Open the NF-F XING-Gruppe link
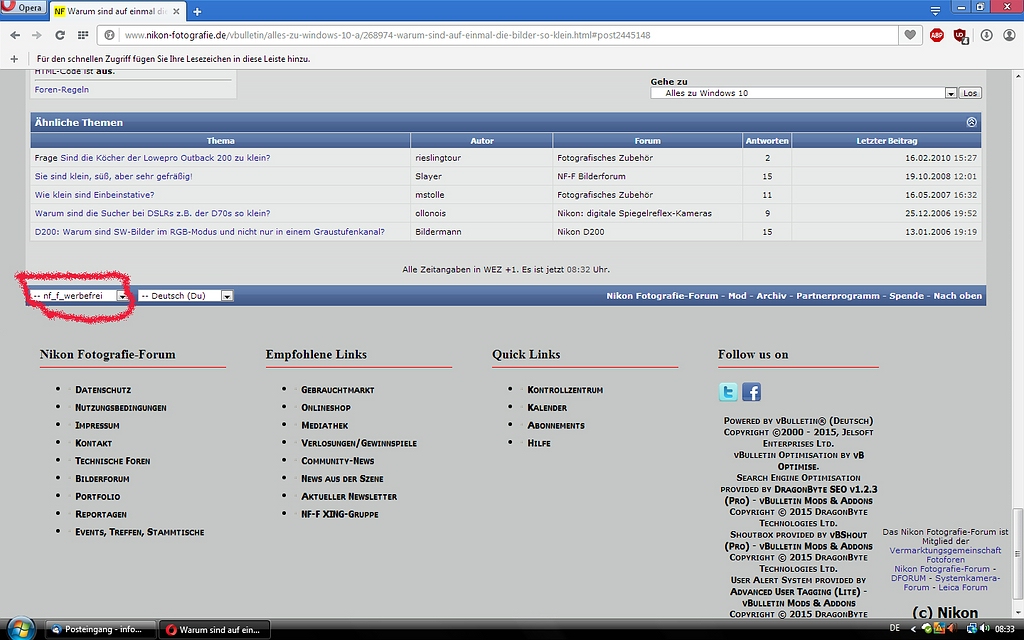 [340, 514]
